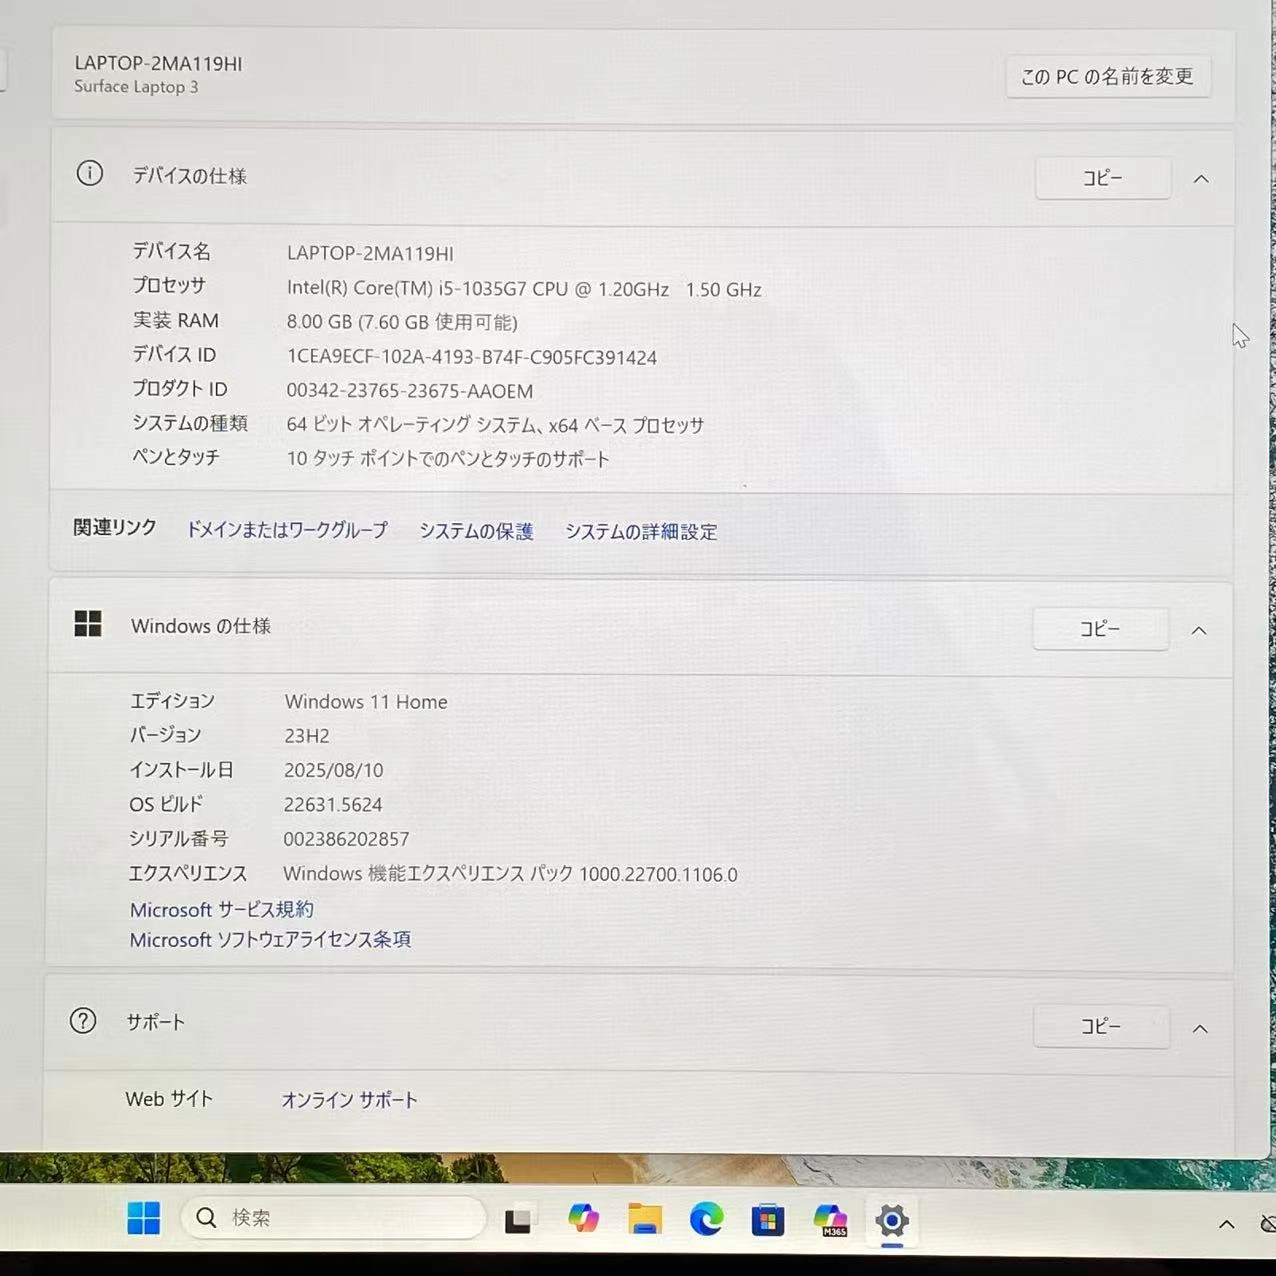Click the info icon beside デバイスの仕様
This screenshot has height=1276, width=1276.
[89, 173]
